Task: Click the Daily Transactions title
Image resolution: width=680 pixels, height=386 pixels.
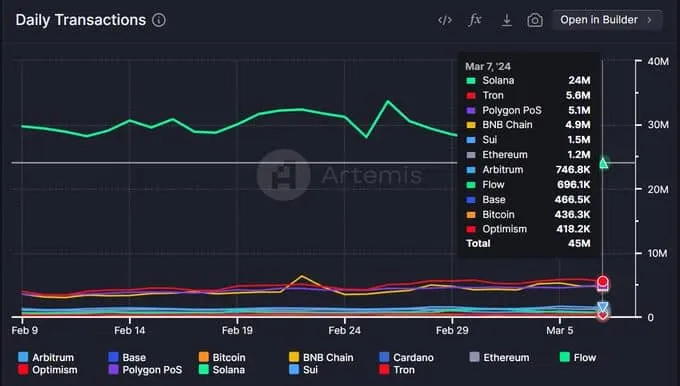Action: tap(81, 20)
